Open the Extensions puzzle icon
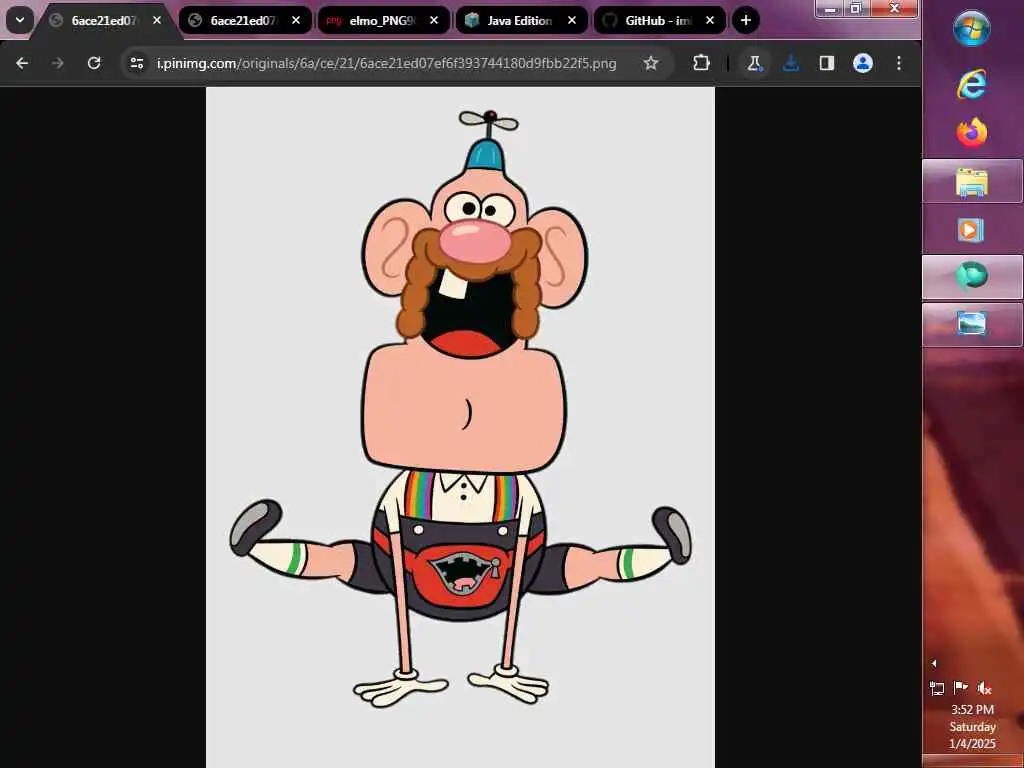Viewport: 1024px width, 768px height. [701, 63]
